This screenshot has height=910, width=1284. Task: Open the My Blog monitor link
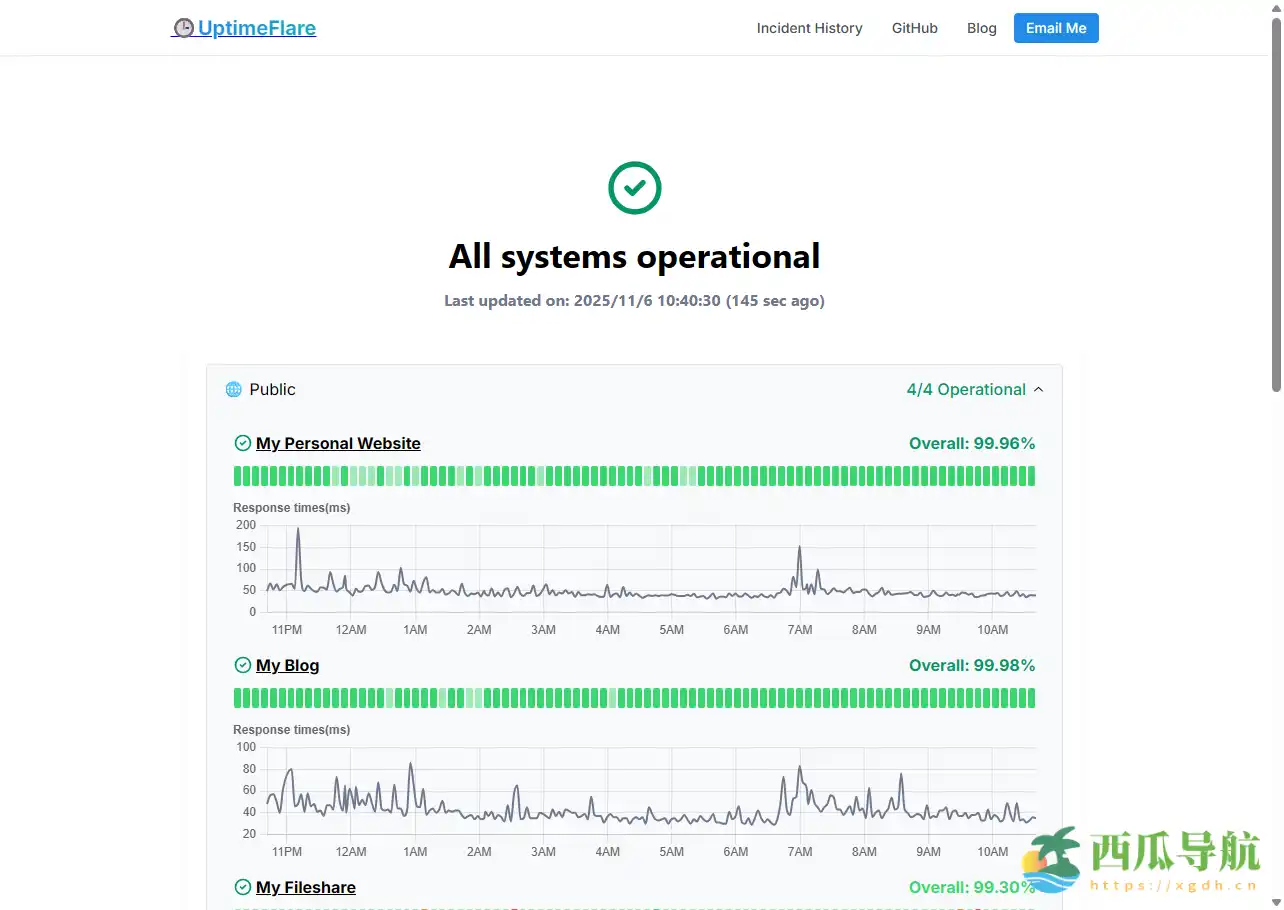287,666
